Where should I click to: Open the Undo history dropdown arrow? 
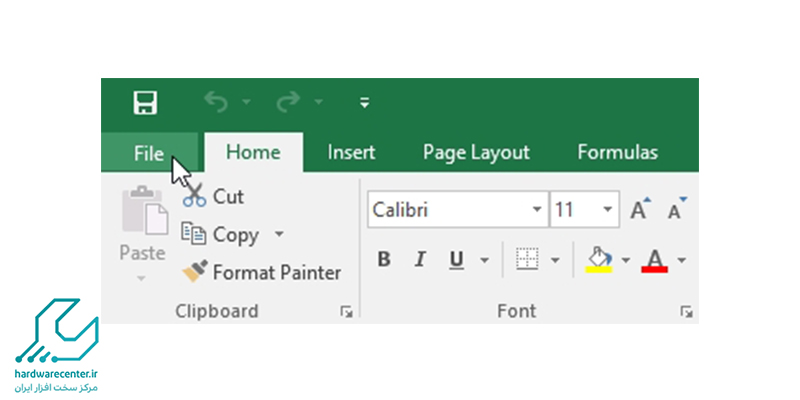(246, 102)
